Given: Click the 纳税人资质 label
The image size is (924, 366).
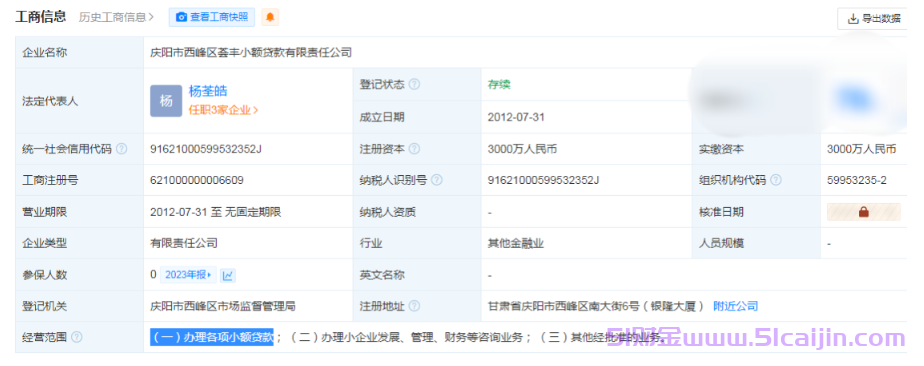Looking at the screenshot, I should click(x=388, y=212).
